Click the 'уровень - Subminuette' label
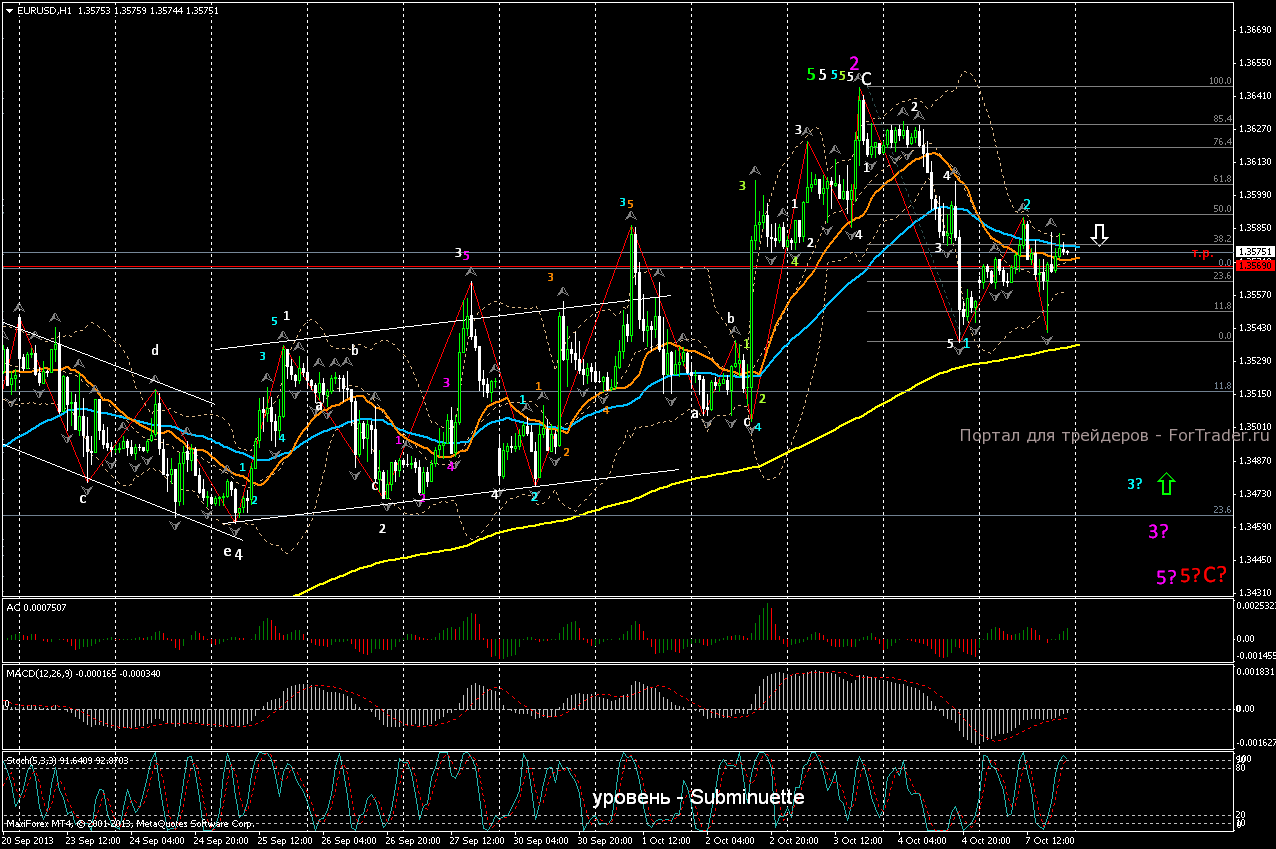The image size is (1276, 849). (x=698, y=798)
